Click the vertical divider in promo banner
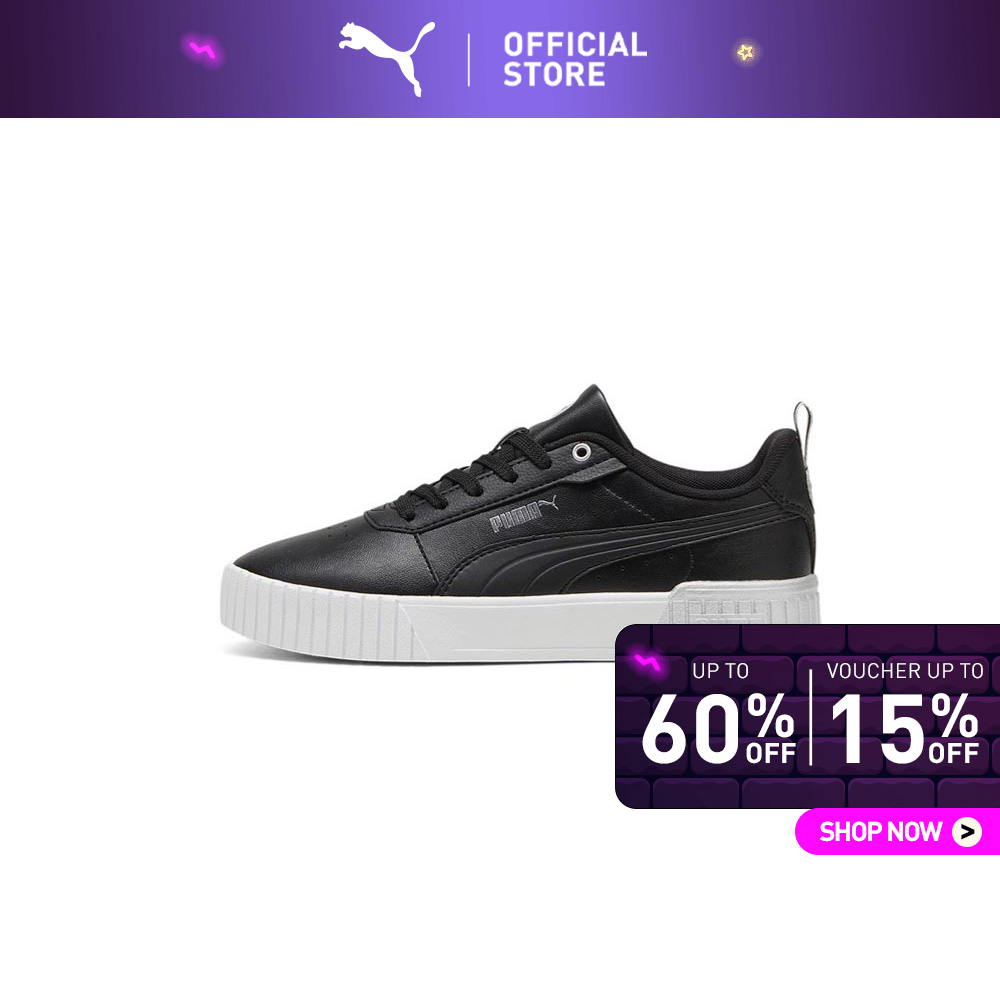The height and width of the screenshot is (1000, 1000). click(x=811, y=717)
